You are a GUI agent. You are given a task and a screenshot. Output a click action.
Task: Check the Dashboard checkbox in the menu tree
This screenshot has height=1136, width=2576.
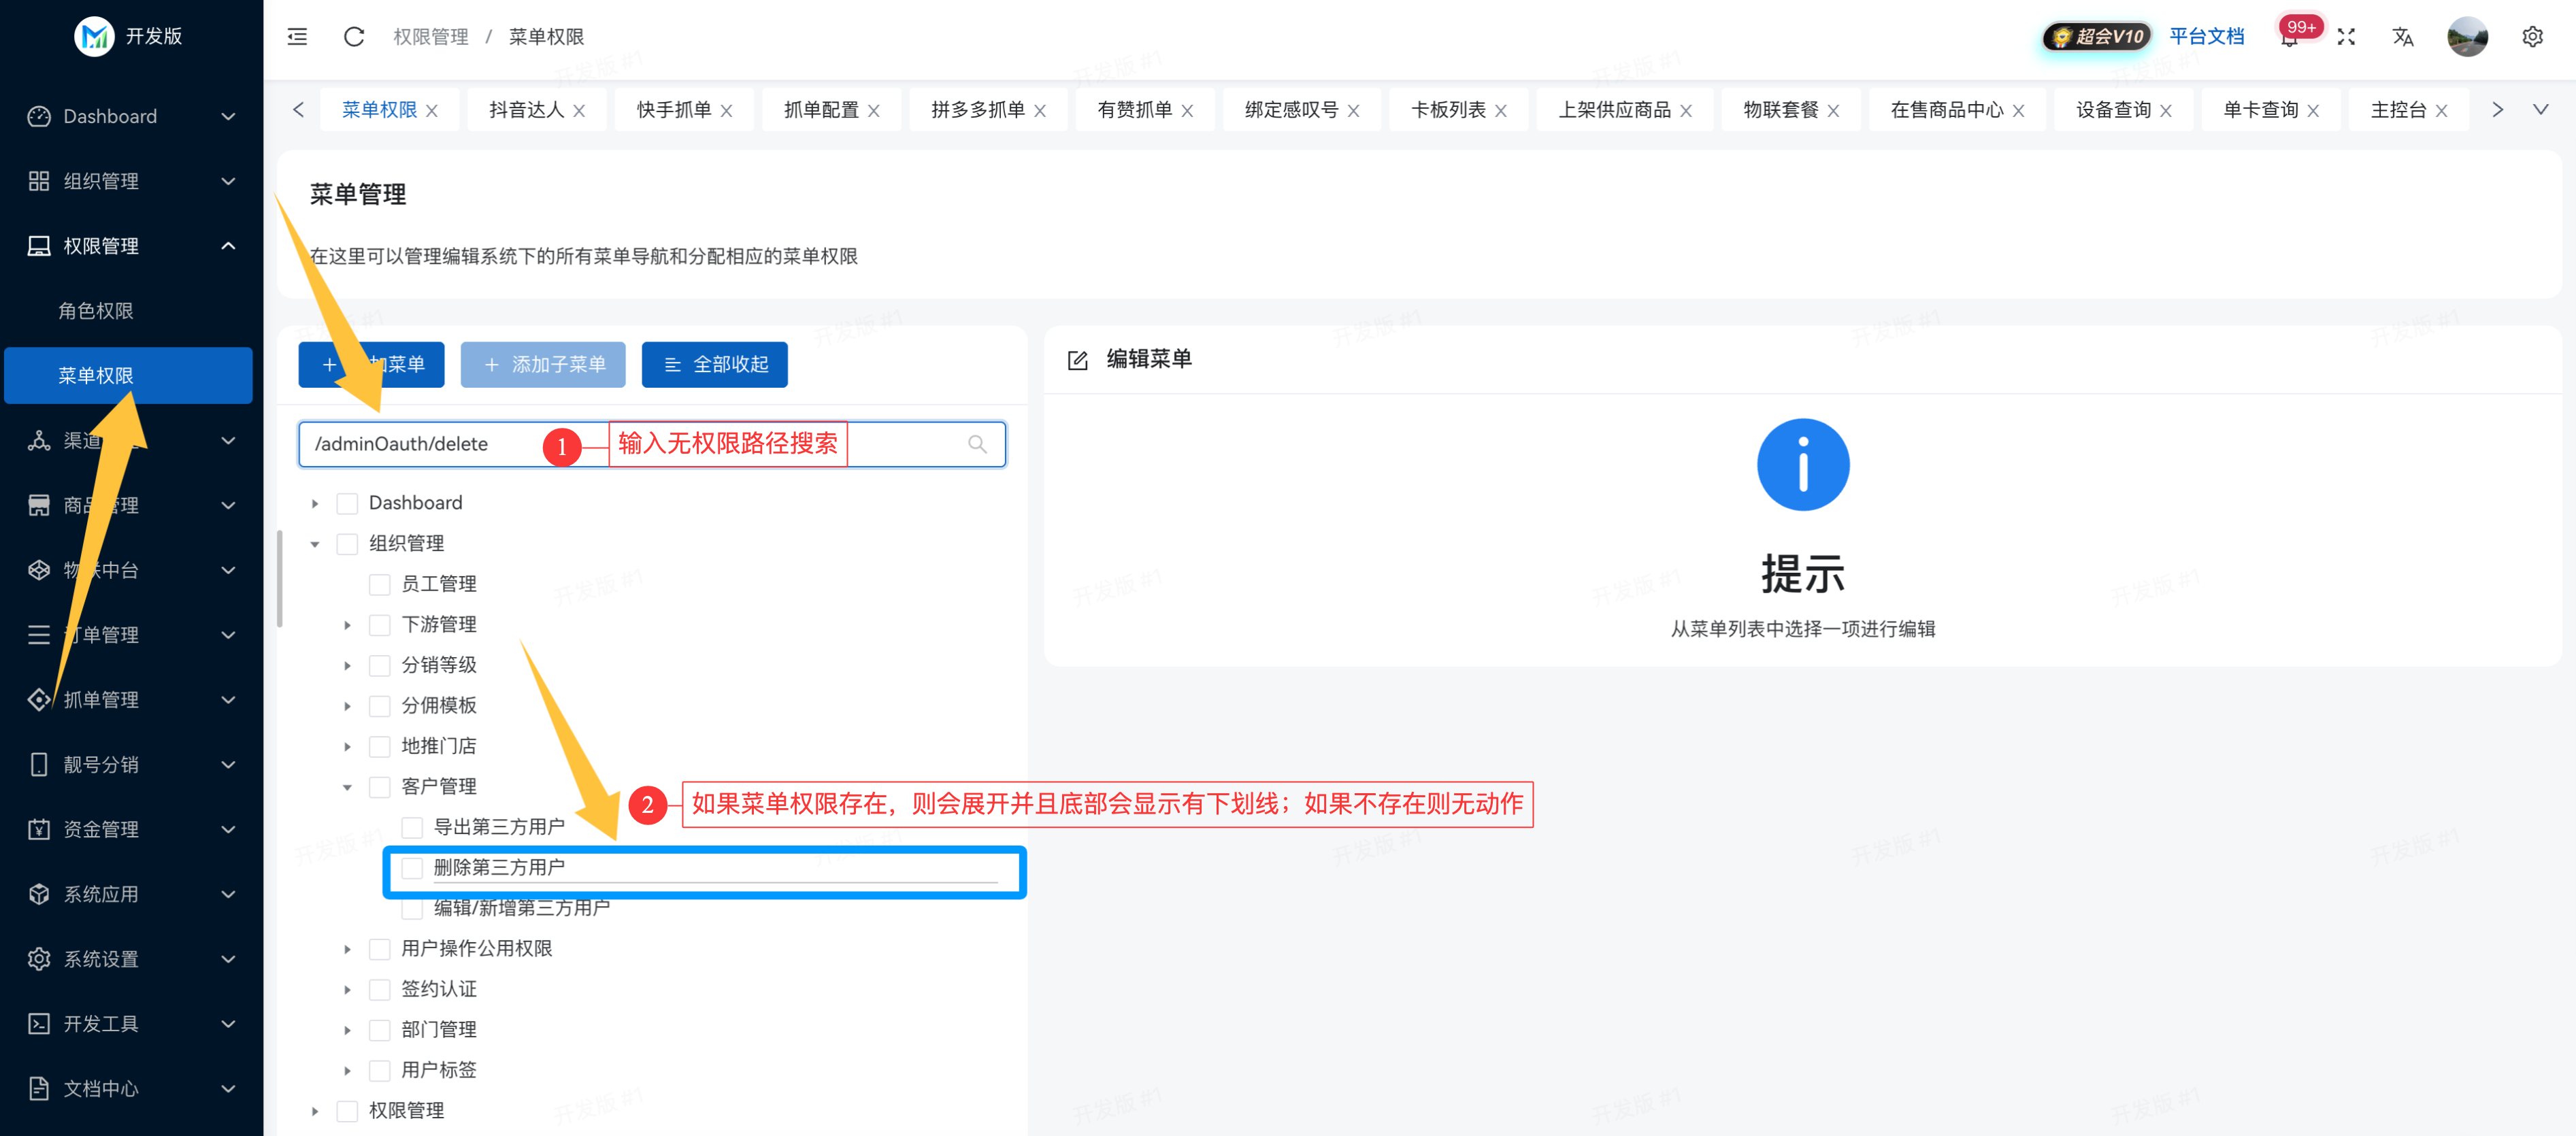[x=347, y=502]
